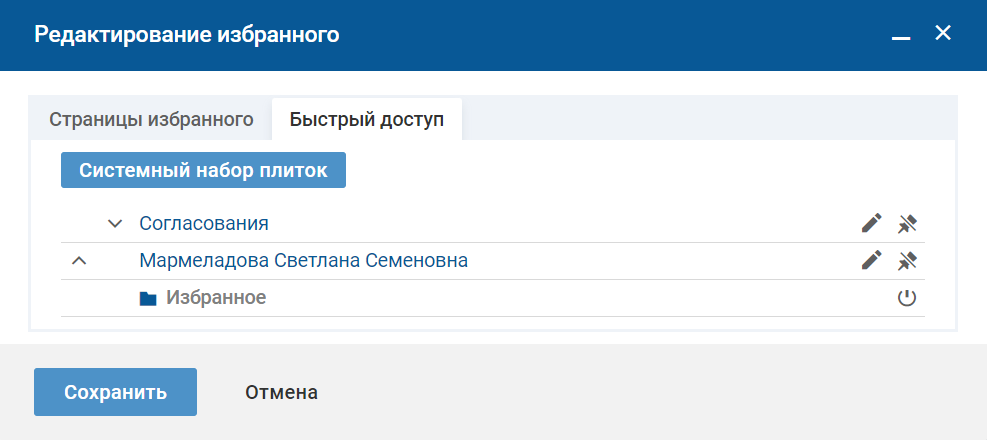Click pin icon for Мармеладова Светлана Семеновна
Viewport: 987px width, 440px height.
907,261
